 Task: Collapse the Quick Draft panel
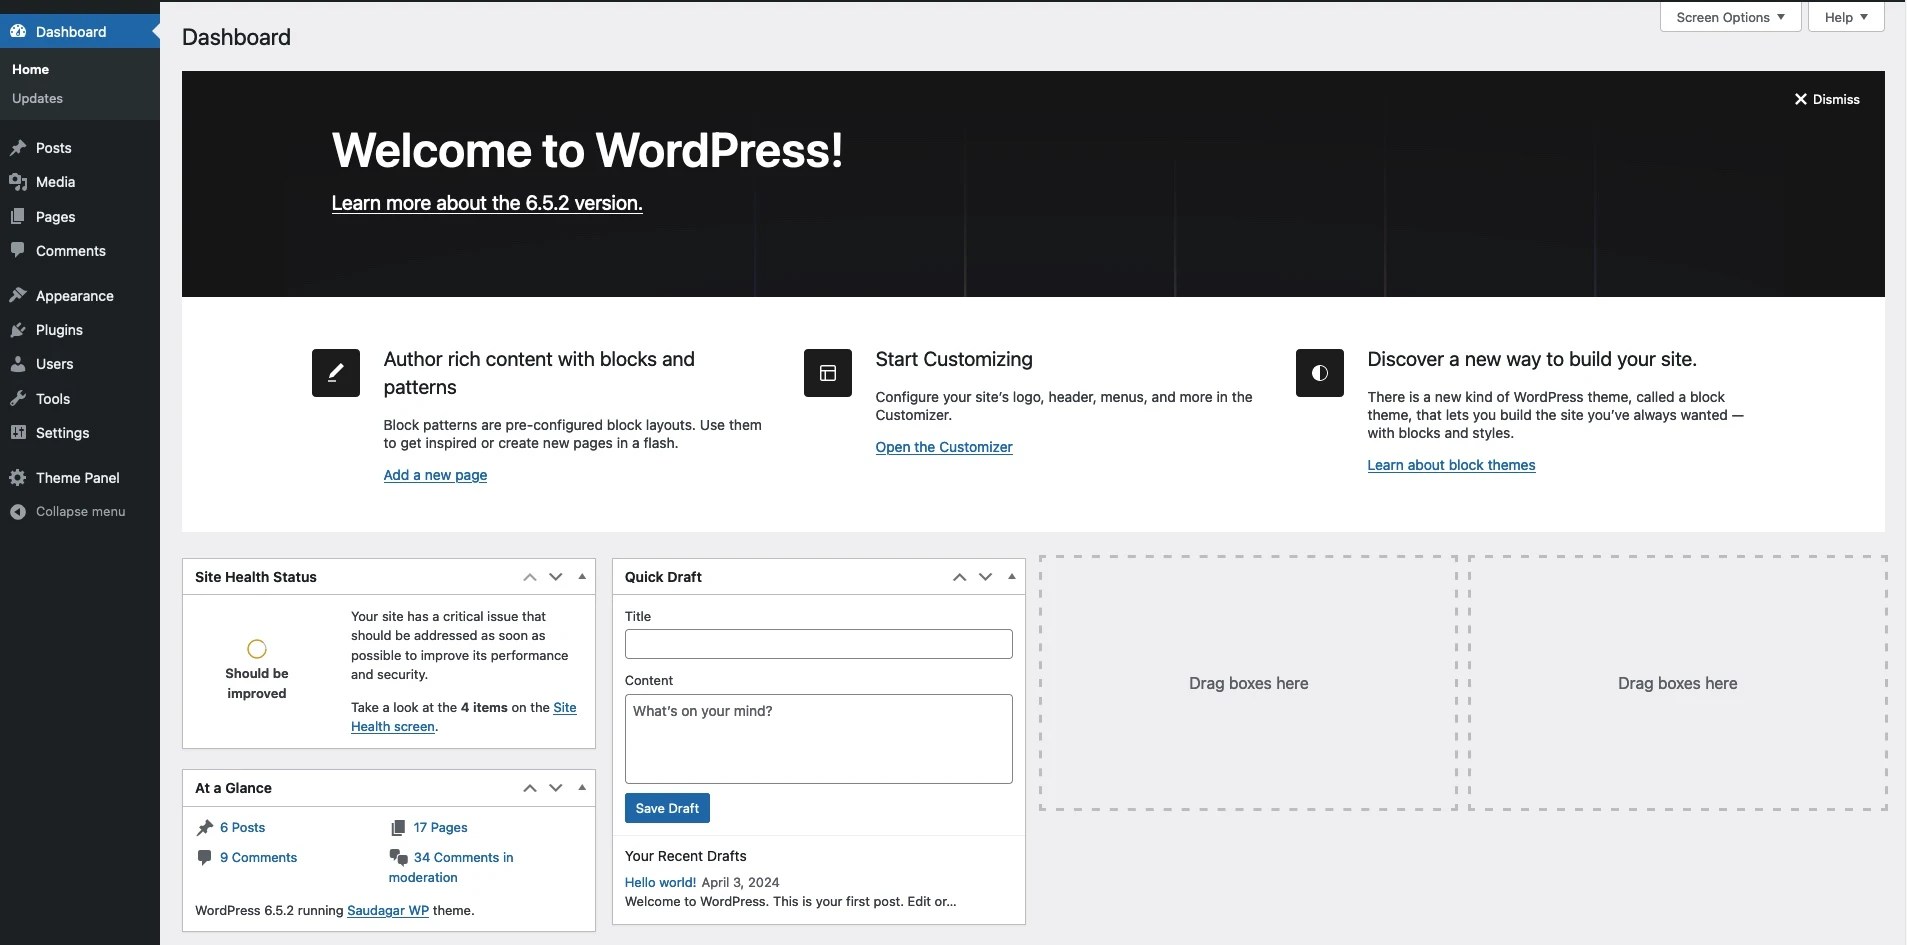pyautogui.click(x=1012, y=577)
